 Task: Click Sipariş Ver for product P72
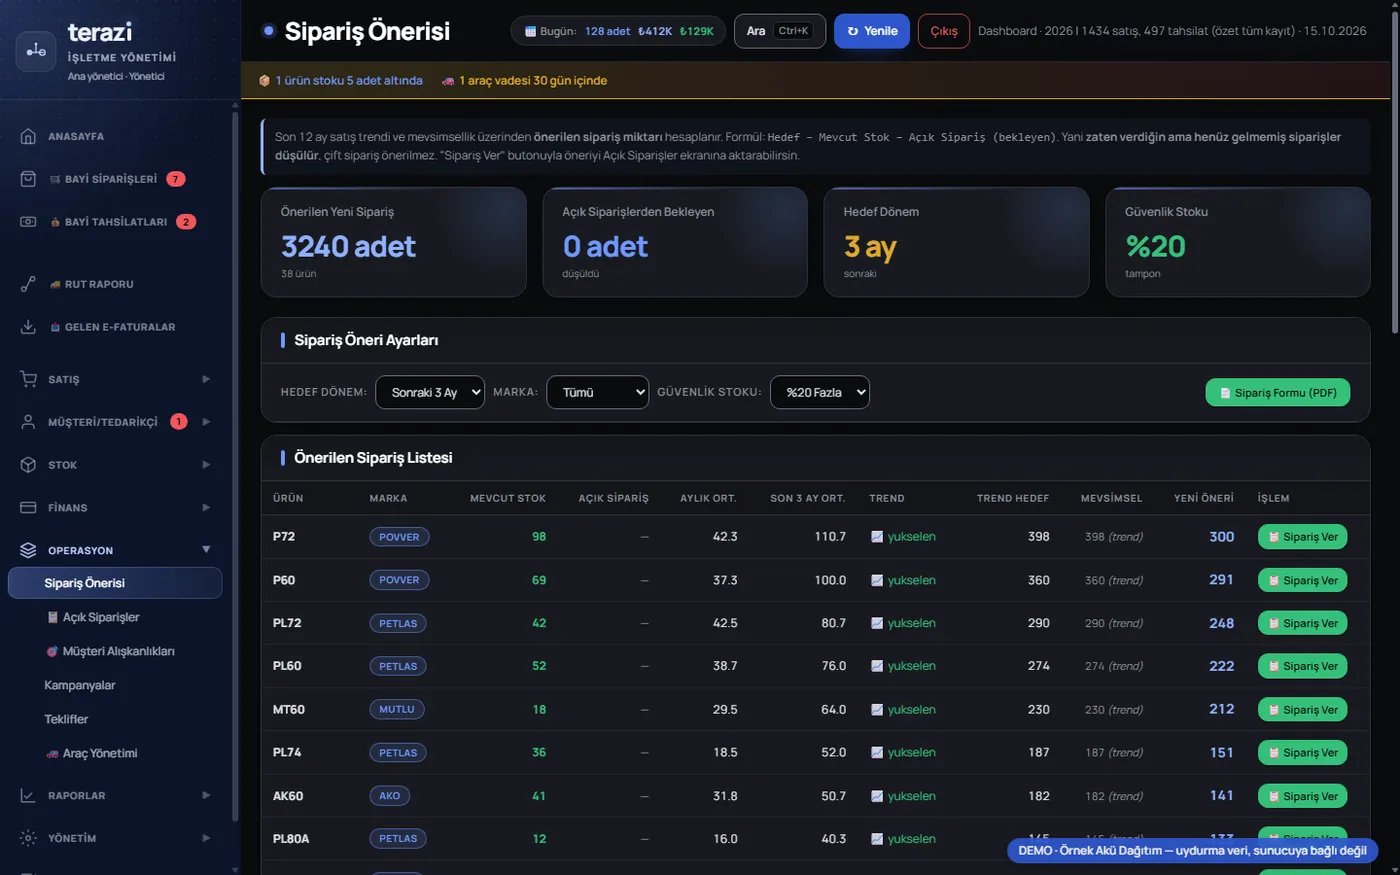(x=1303, y=537)
